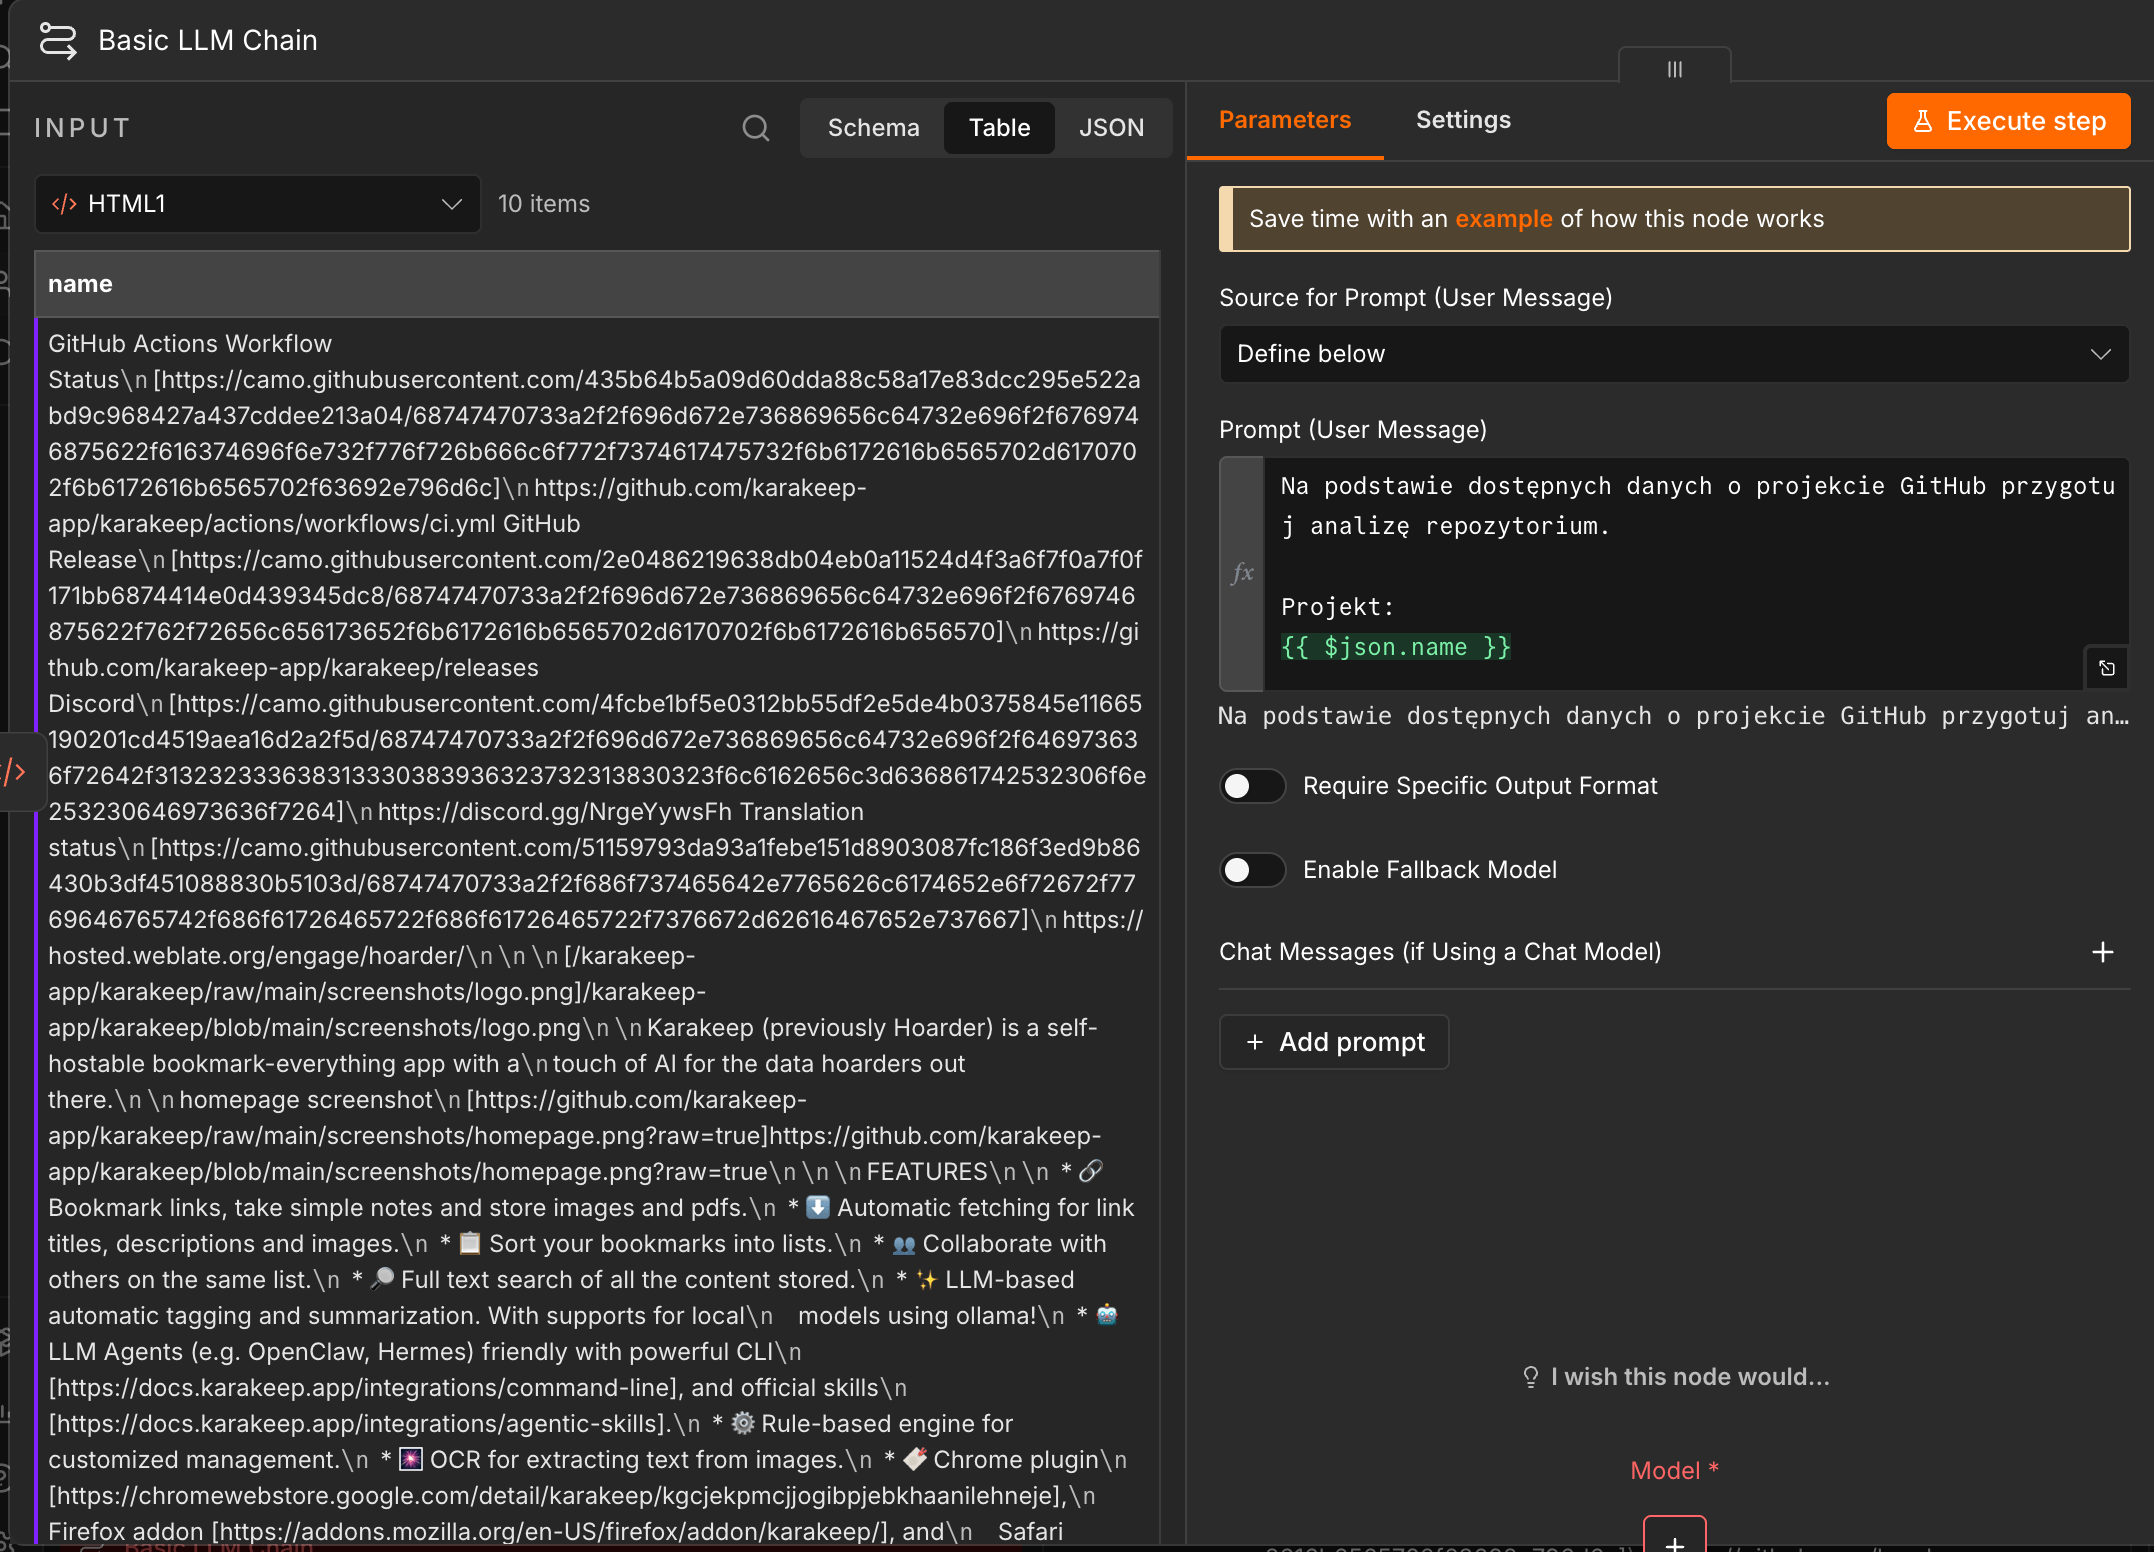Open the prompt in expanded editor
Image resolution: width=2154 pixels, height=1552 pixels.
tap(2107, 668)
